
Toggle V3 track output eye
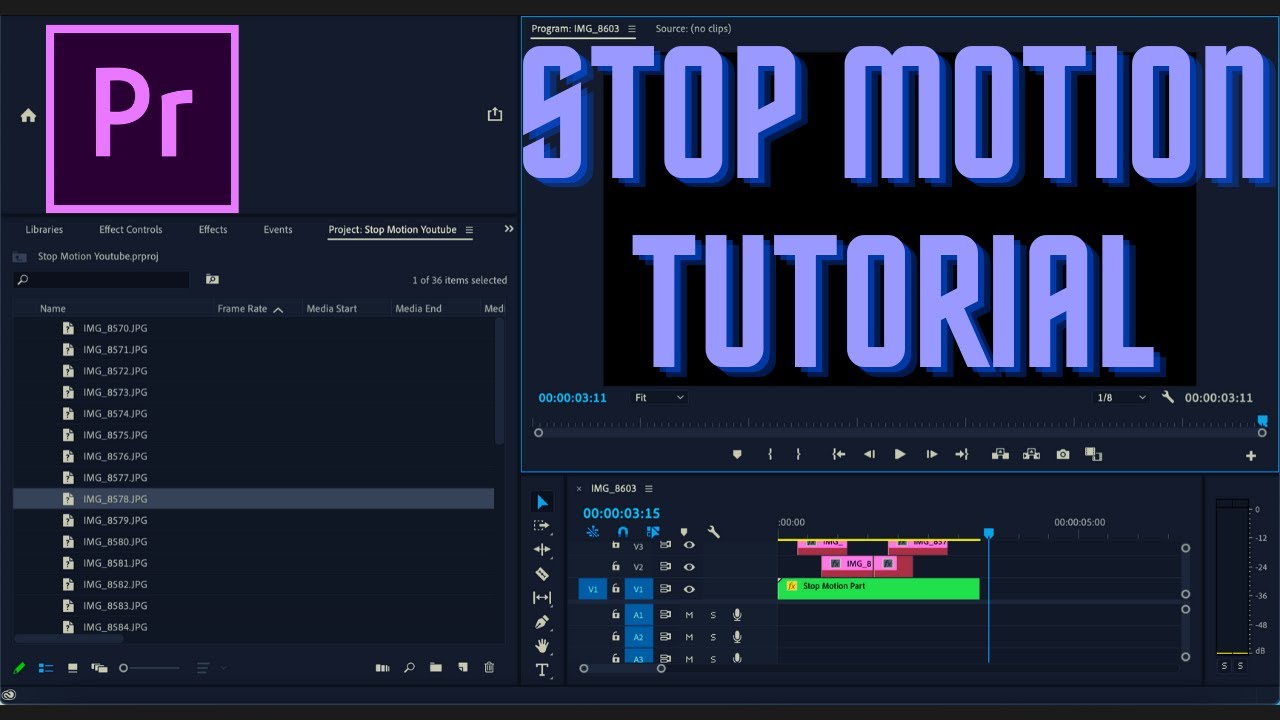point(689,545)
